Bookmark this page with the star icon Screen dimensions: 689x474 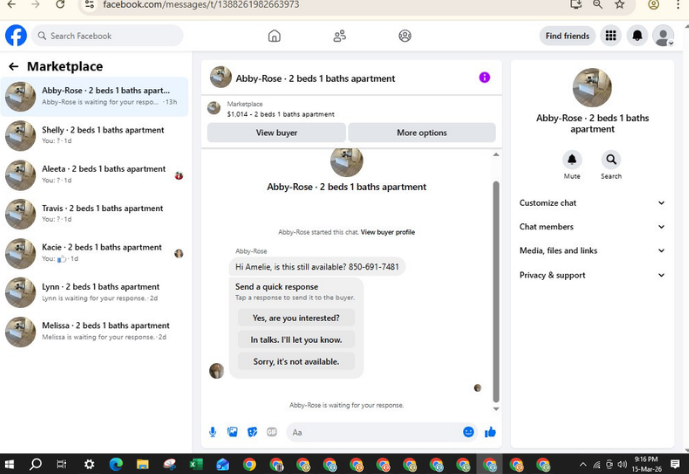[x=620, y=4]
